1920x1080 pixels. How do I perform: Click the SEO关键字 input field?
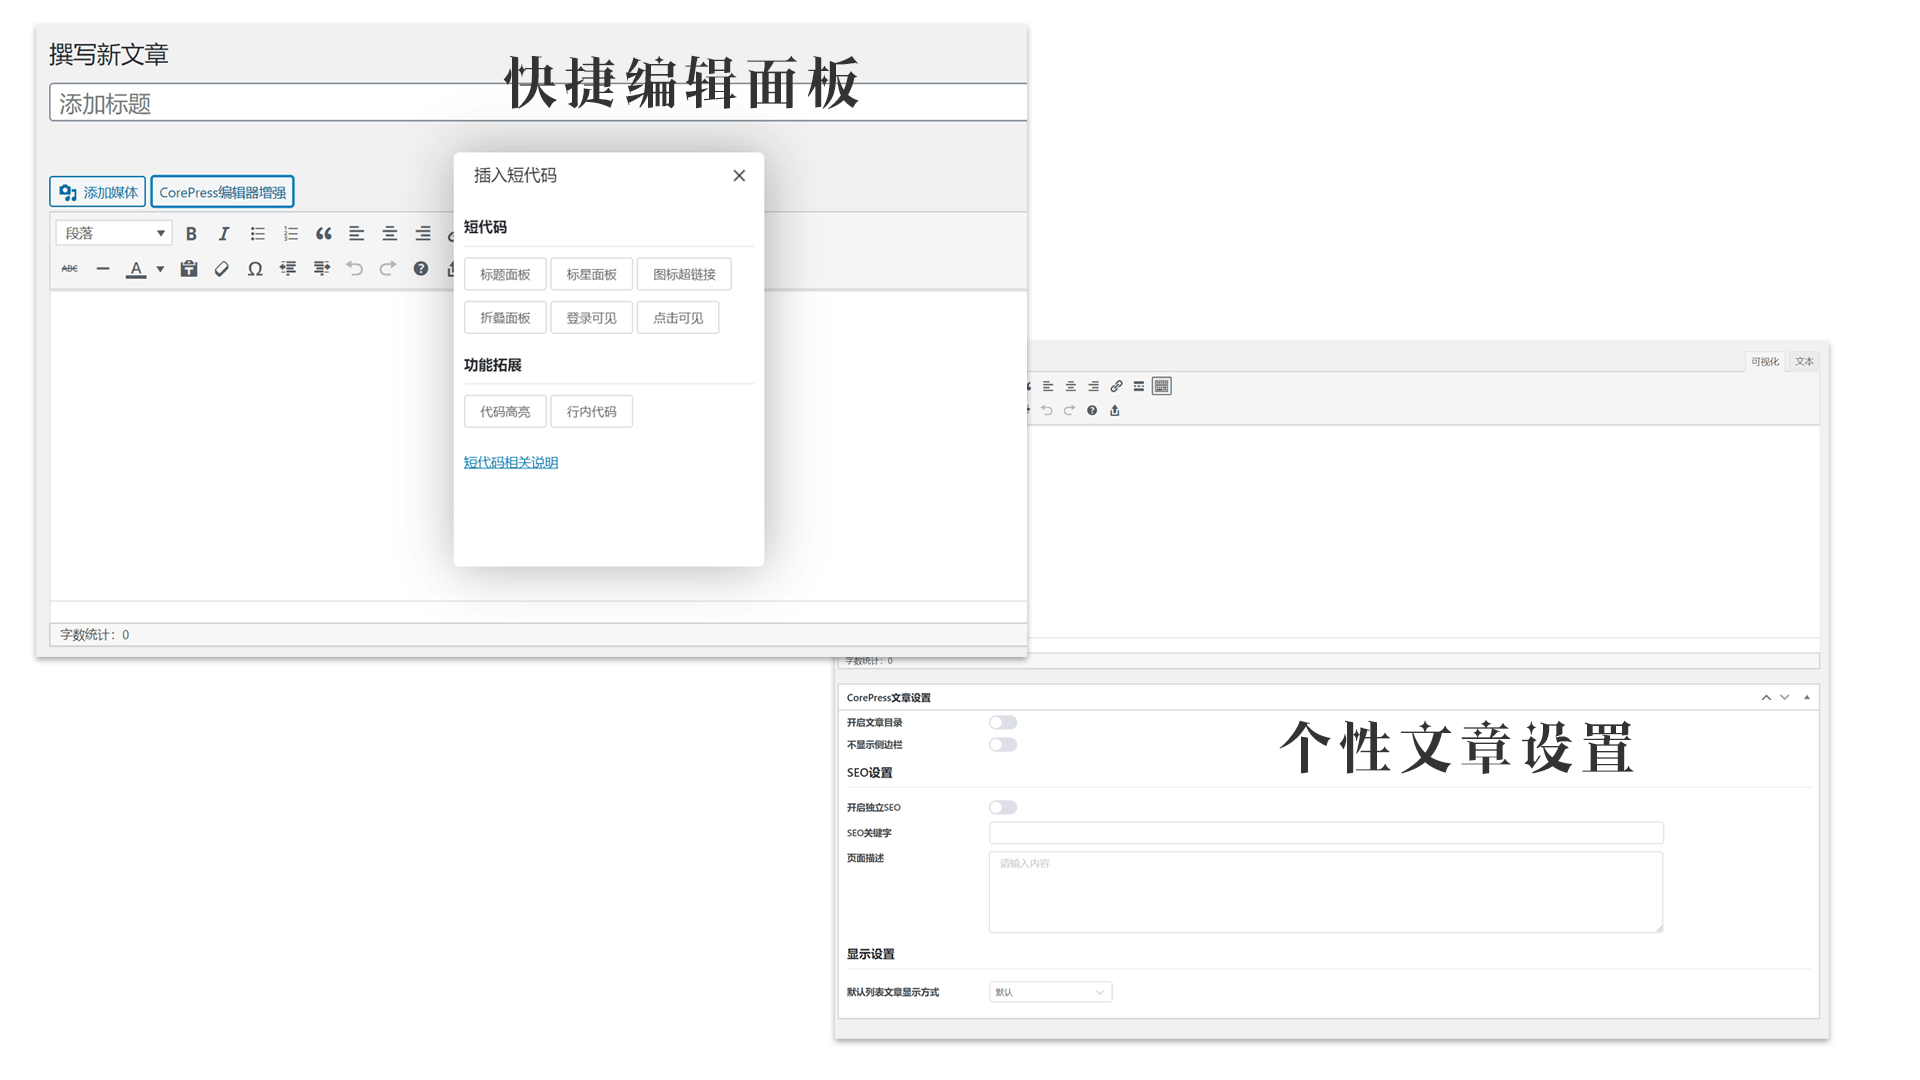(x=1326, y=833)
